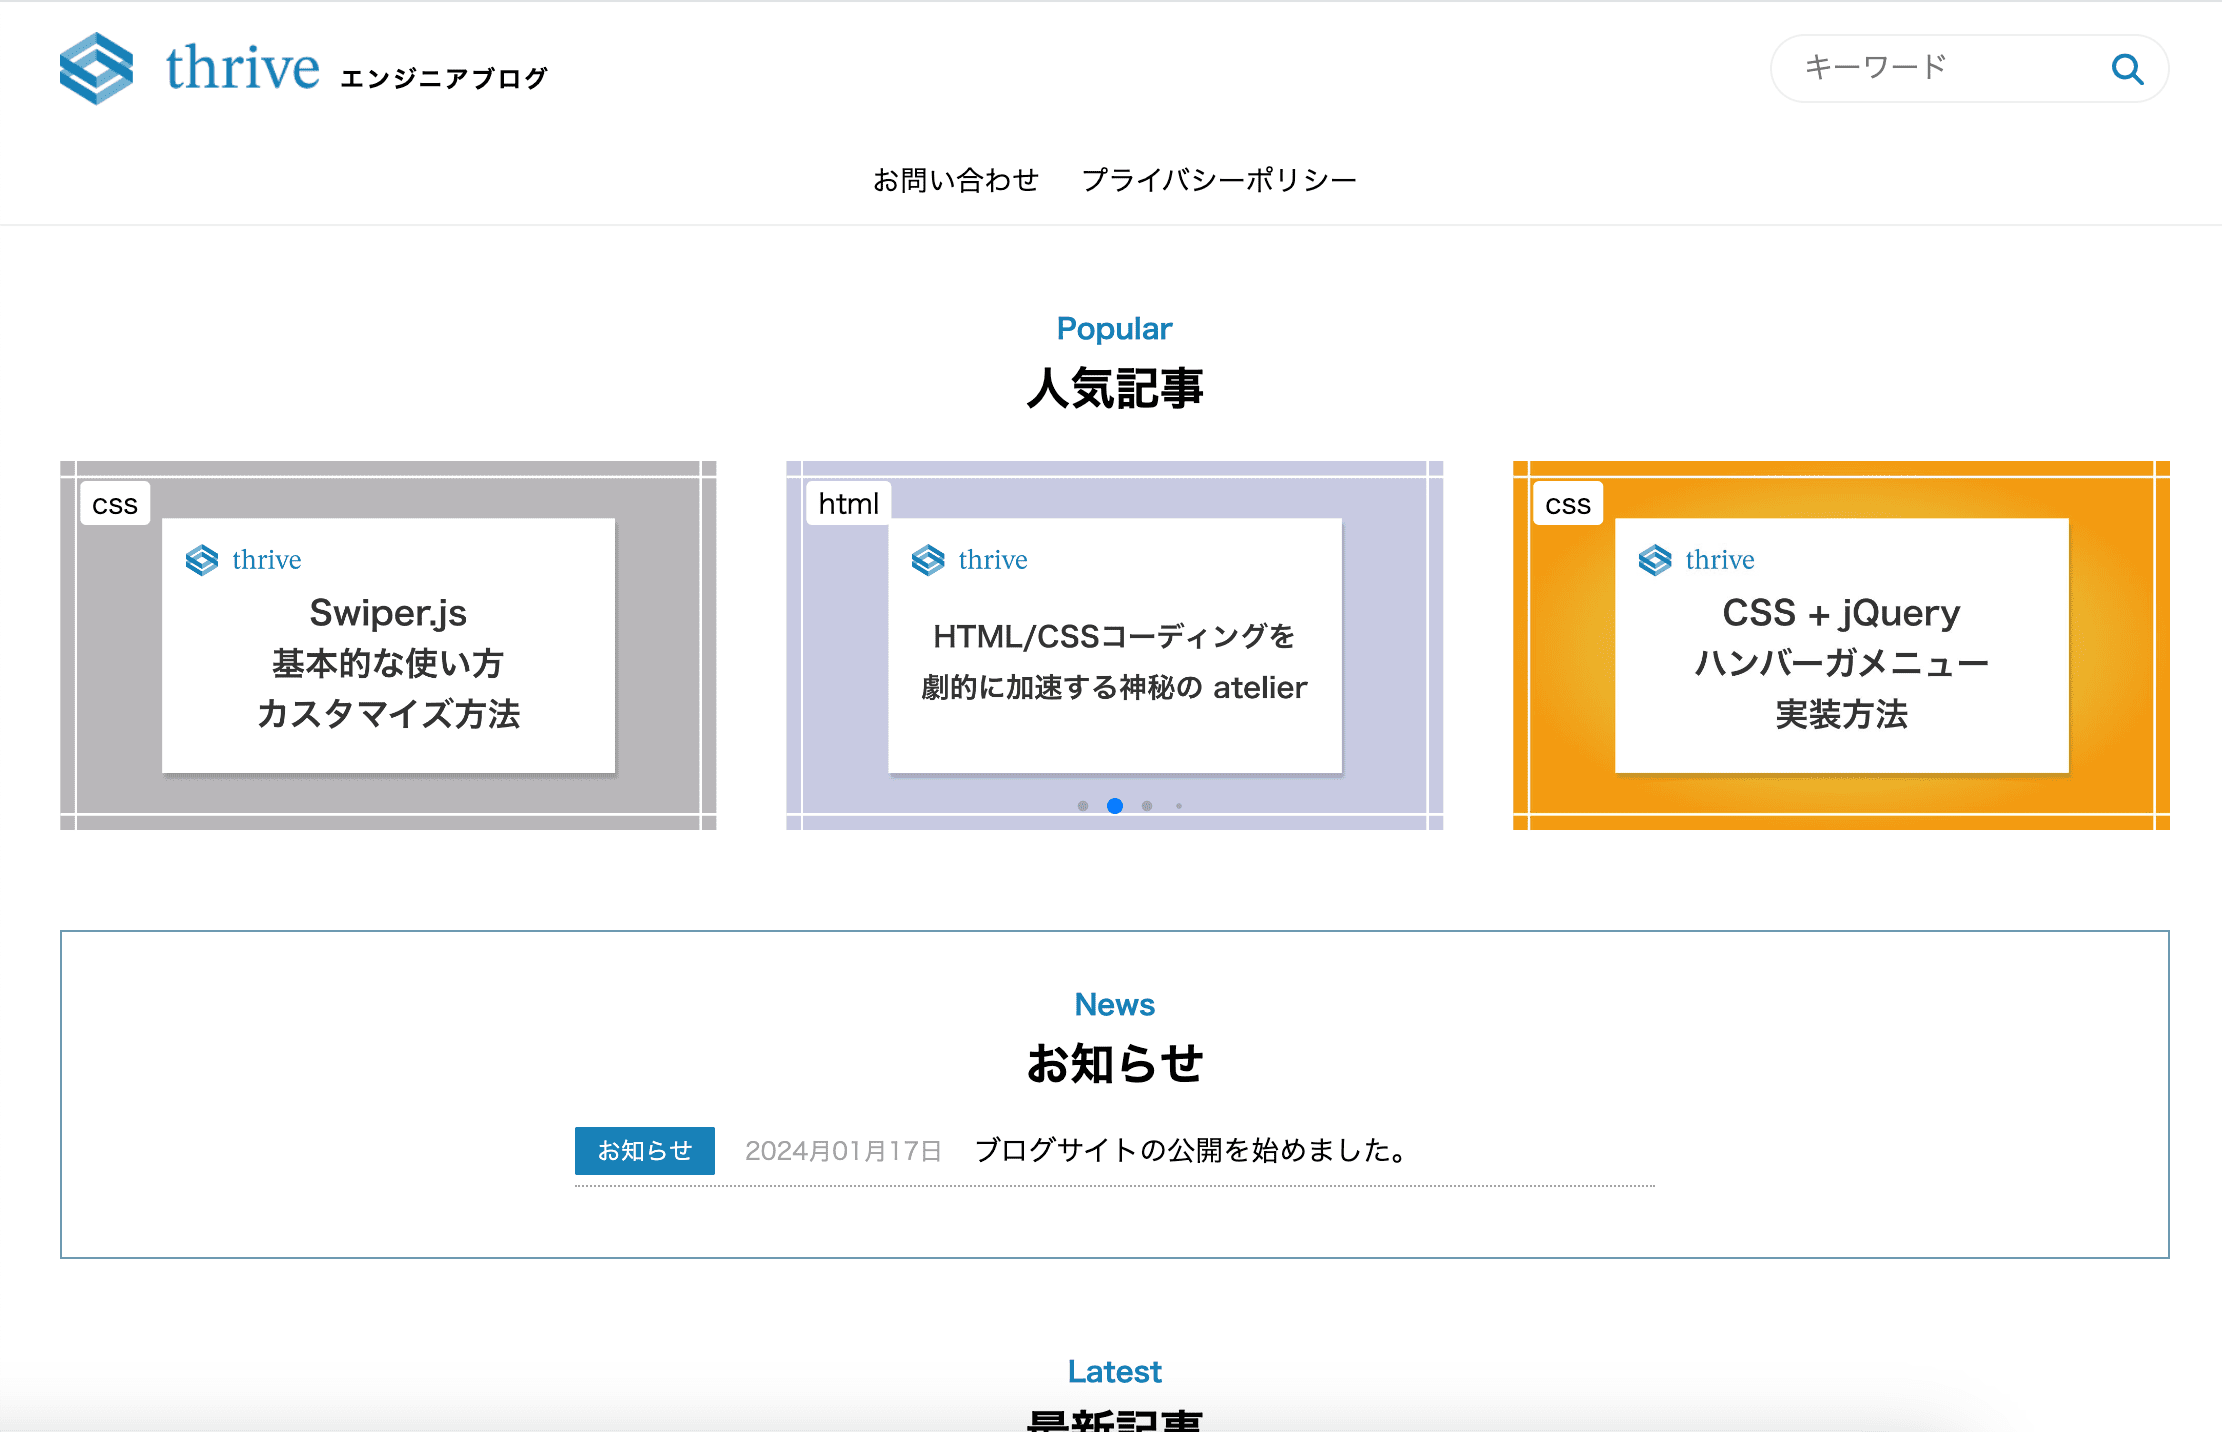Click the html tag on the carousel slide
Screen dimensions: 2222x1432
847,503
